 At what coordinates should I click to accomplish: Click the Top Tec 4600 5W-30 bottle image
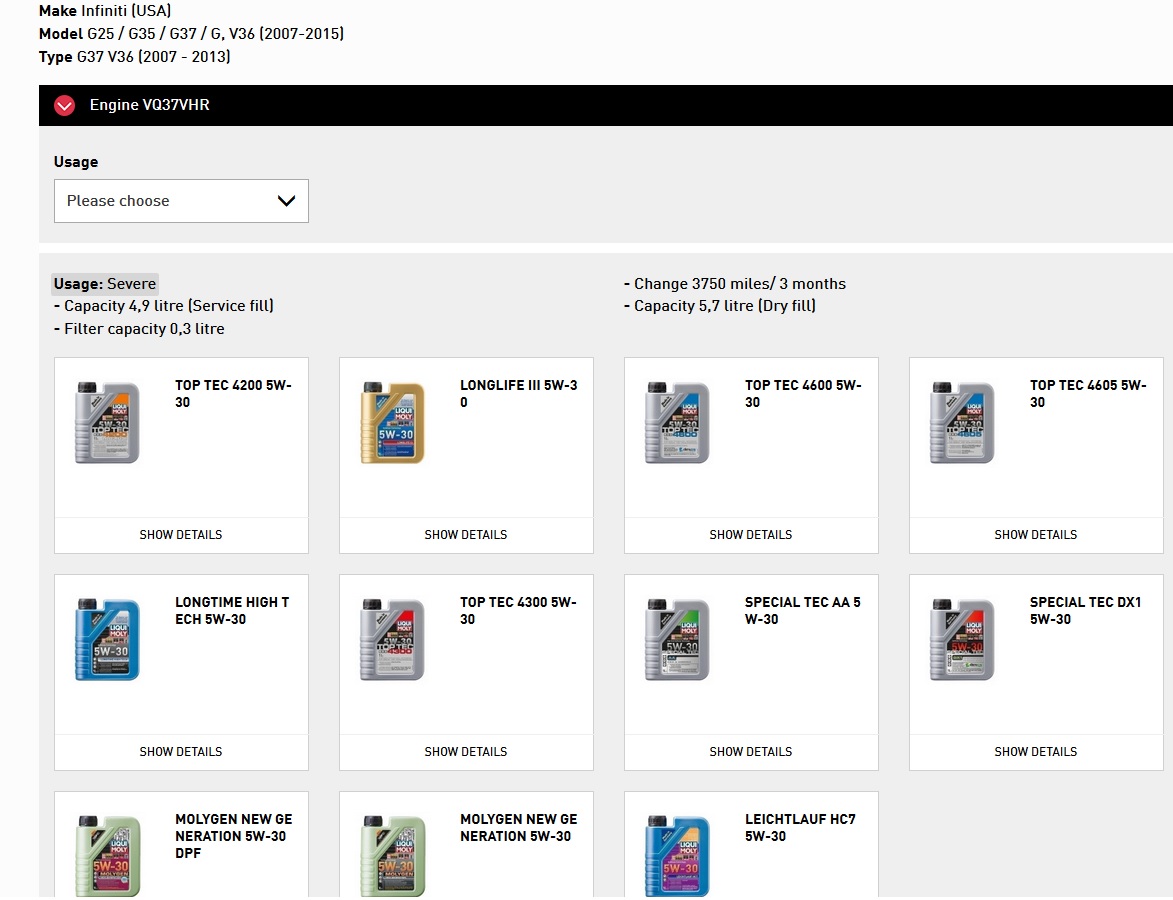pyautogui.click(x=678, y=422)
